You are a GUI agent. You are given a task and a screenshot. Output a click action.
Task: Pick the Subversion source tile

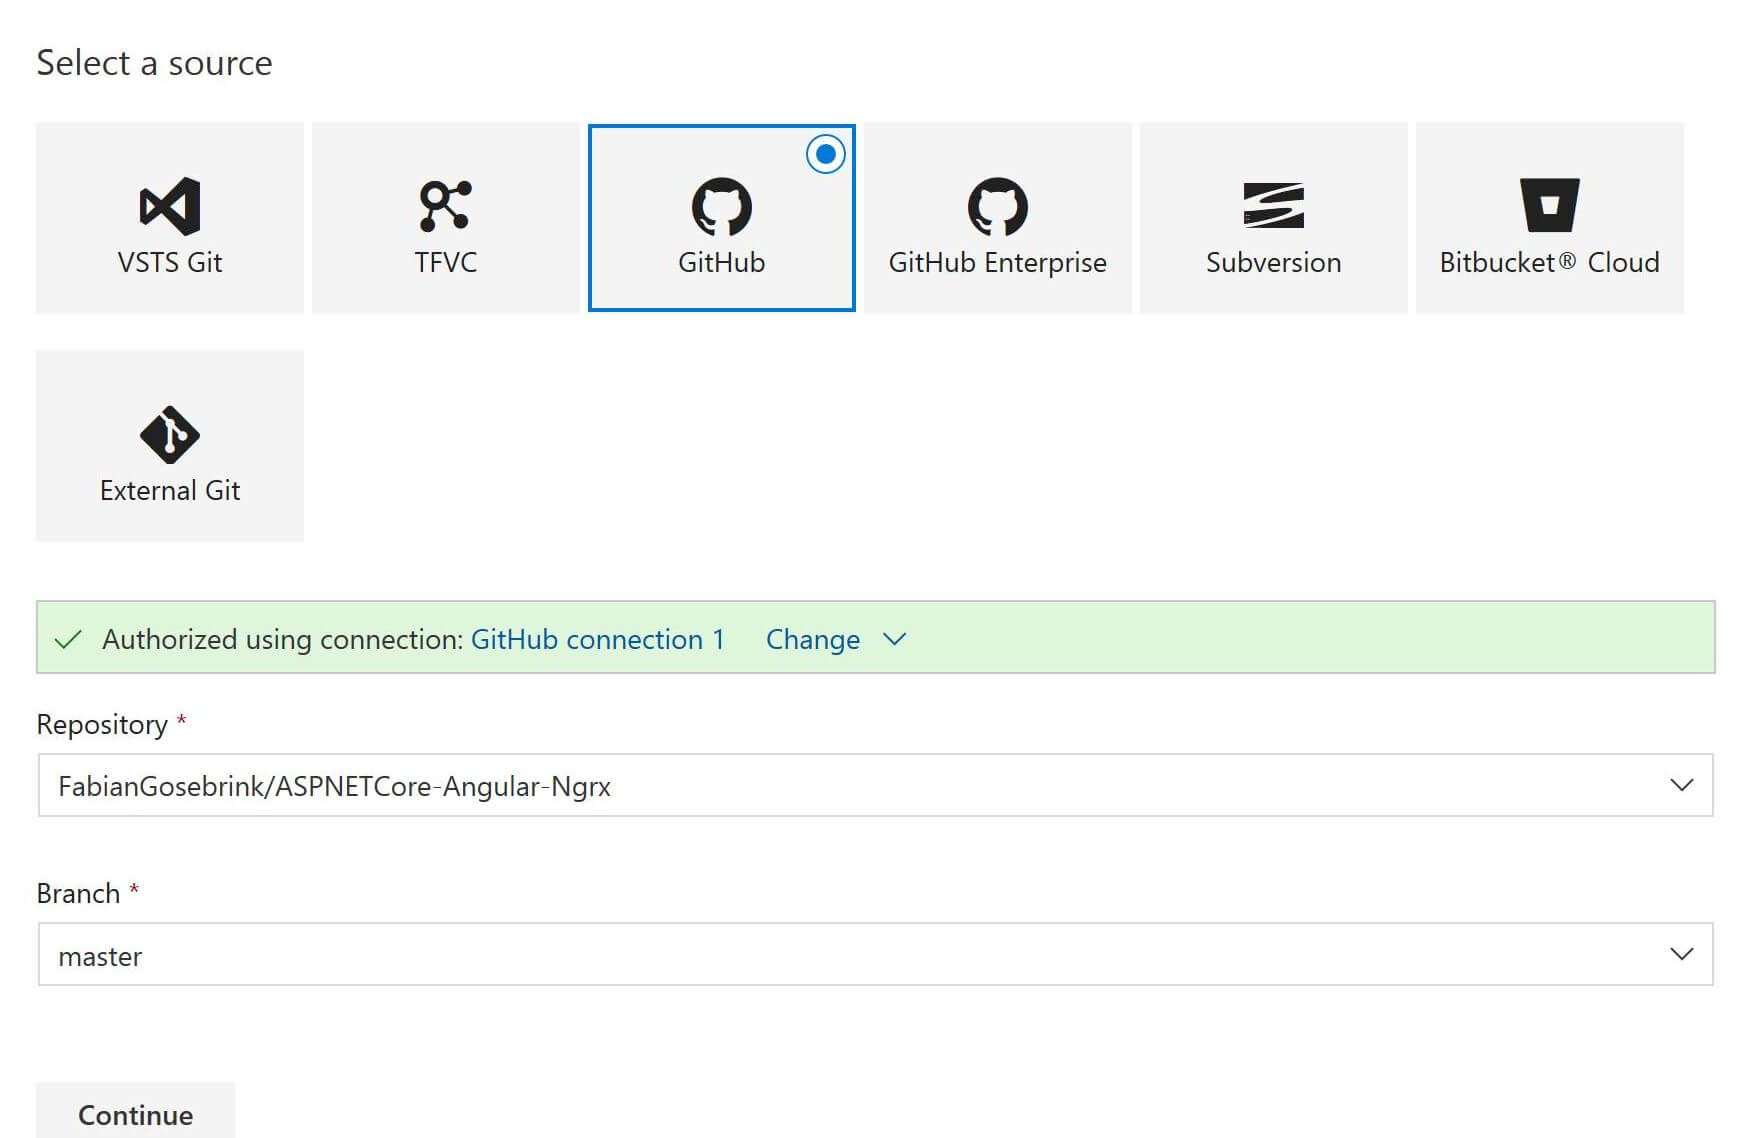pos(1274,218)
